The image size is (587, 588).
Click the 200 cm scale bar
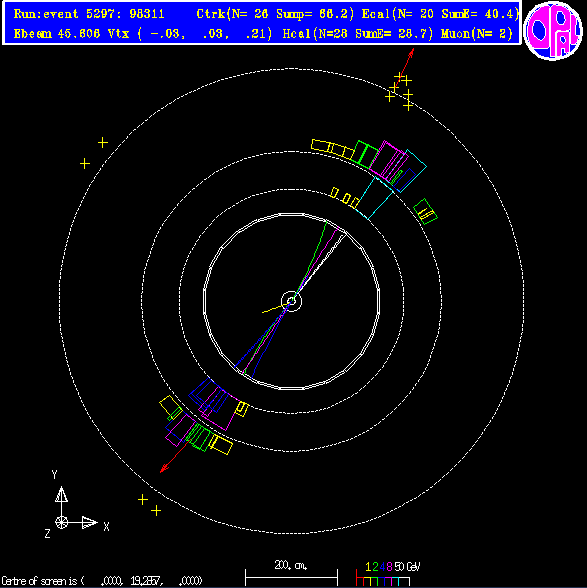[291, 573]
